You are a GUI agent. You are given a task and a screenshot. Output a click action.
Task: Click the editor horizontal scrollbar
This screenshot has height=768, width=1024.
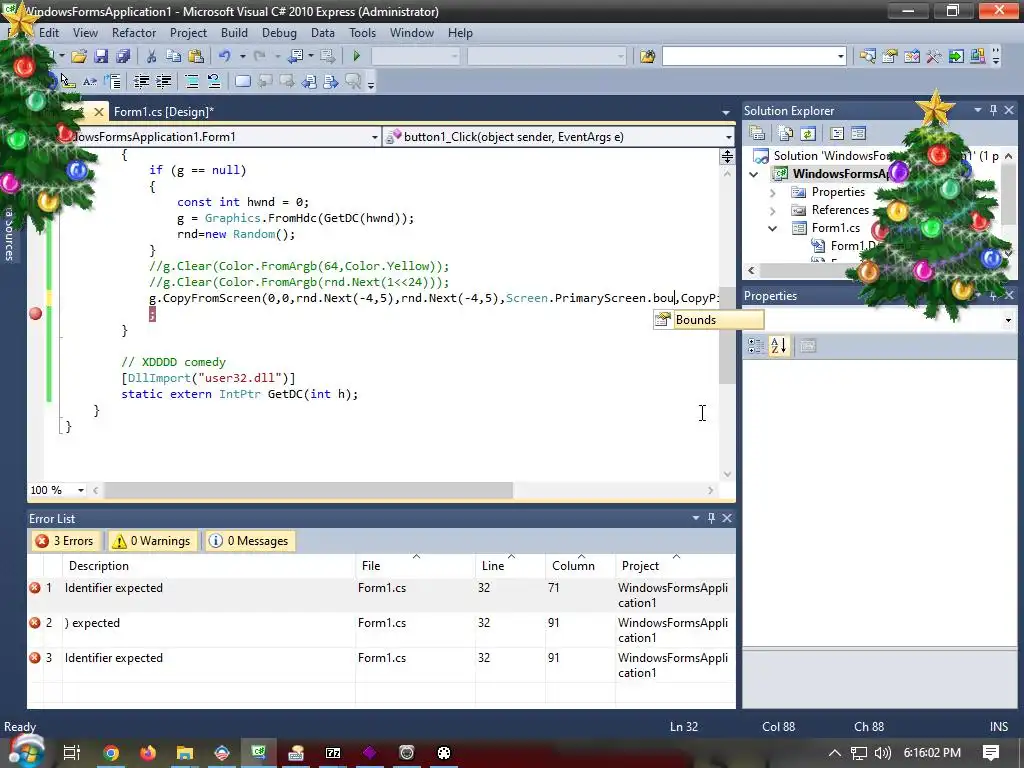point(308,490)
